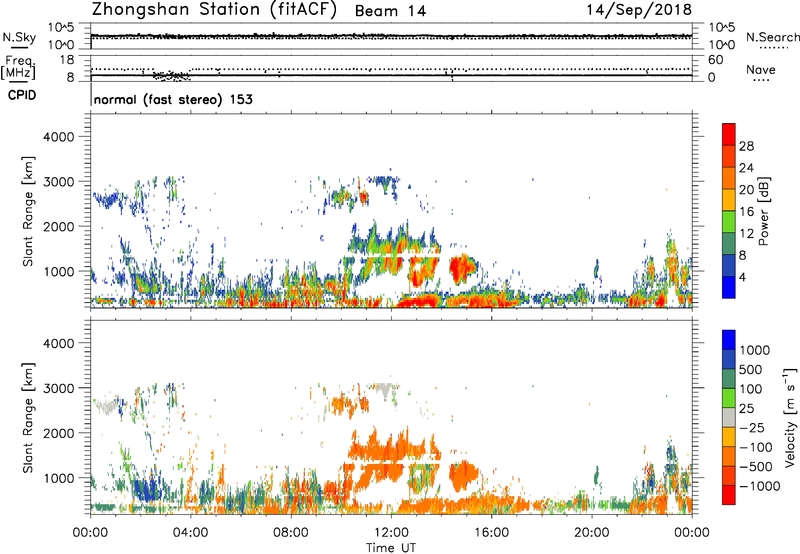
Task: Click the red top segment of power colorbar
Action: [x=729, y=134]
